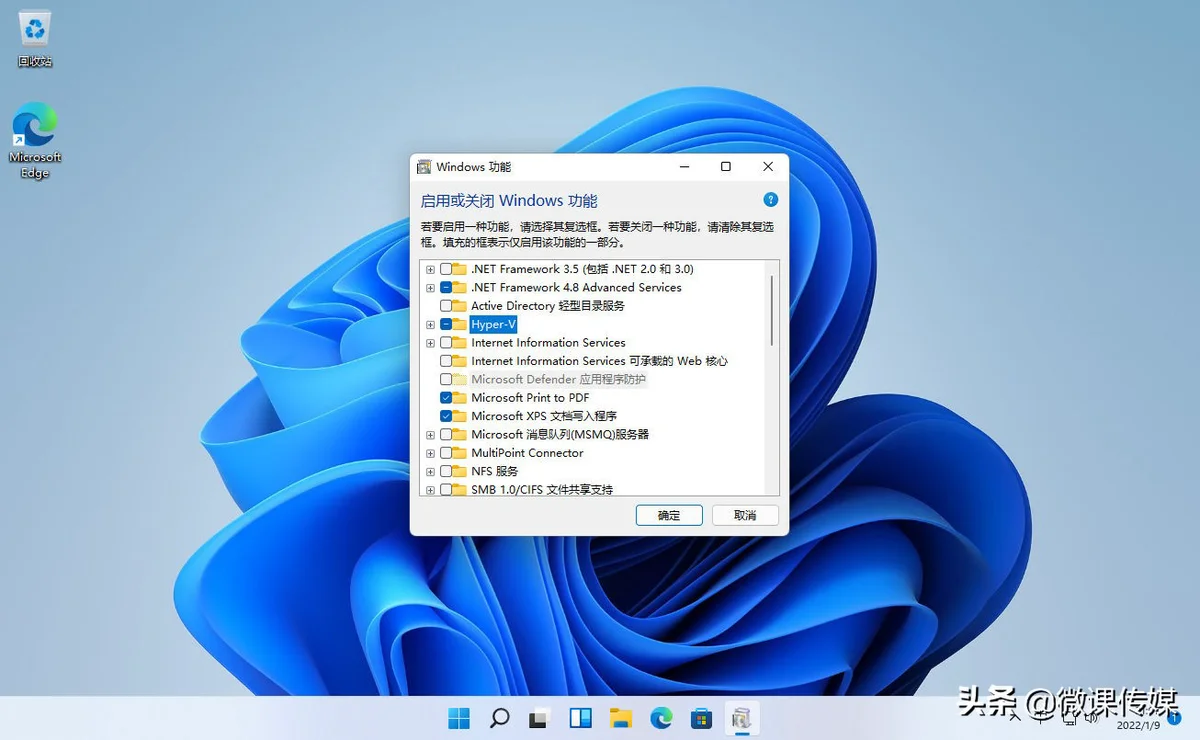Toggle the .NET Framework 4.8 Advanced Services checkbox
1200x740 pixels.
(x=446, y=287)
